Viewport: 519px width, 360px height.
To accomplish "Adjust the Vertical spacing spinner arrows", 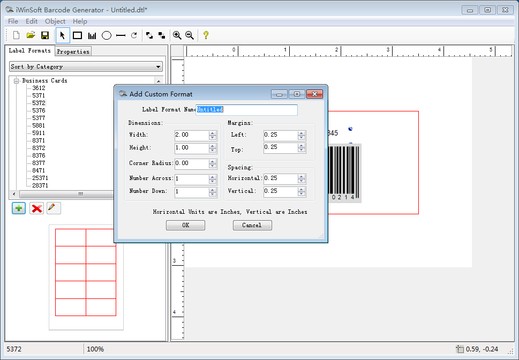I will point(301,191).
